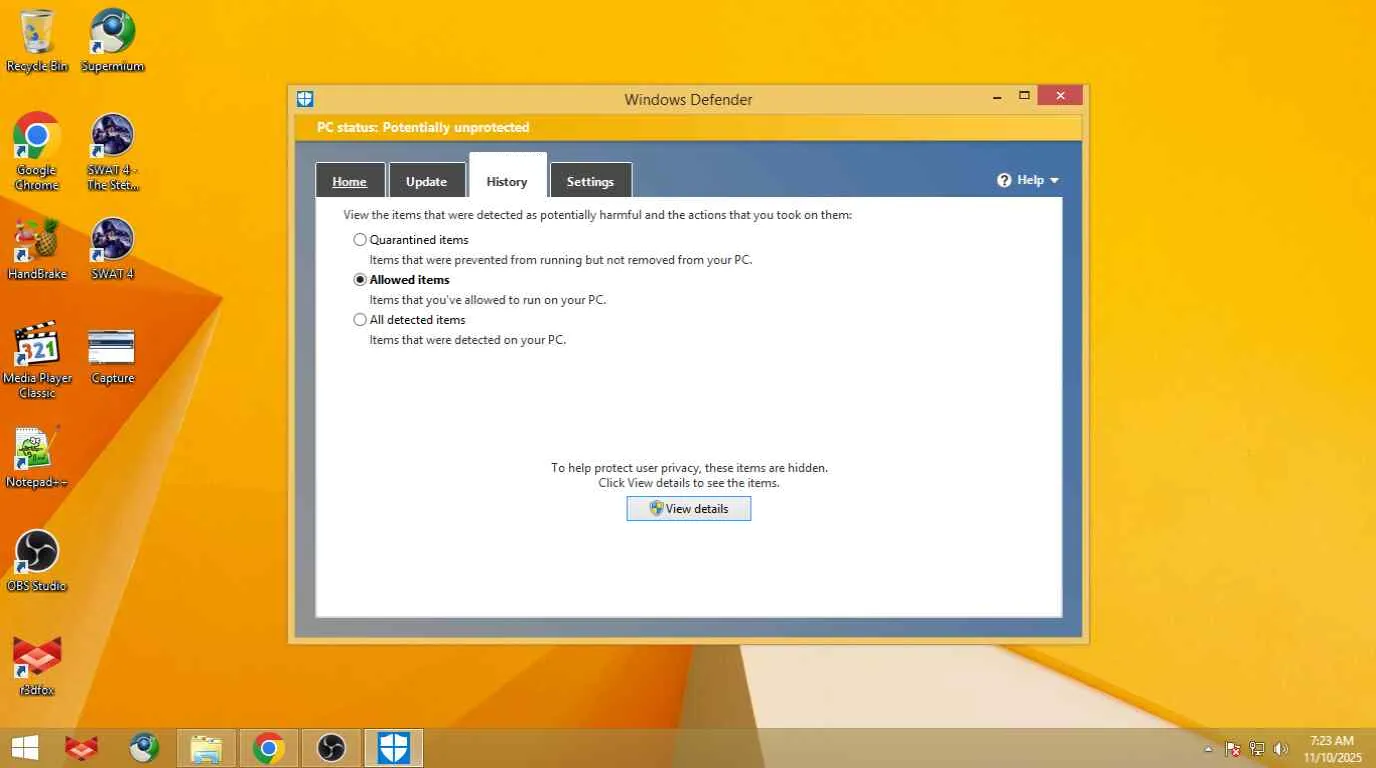
Task: Click the r3dfox taskbar icon
Action: point(82,748)
